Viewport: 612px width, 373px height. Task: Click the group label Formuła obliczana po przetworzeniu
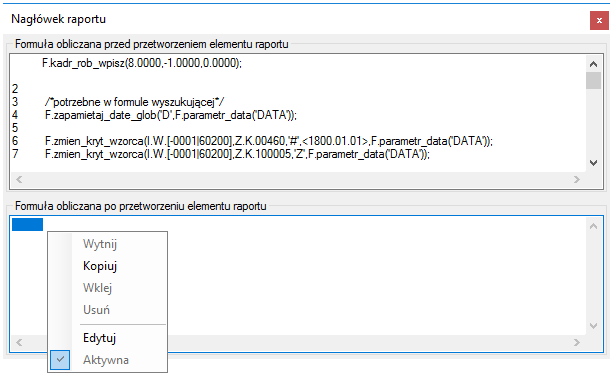click(141, 206)
